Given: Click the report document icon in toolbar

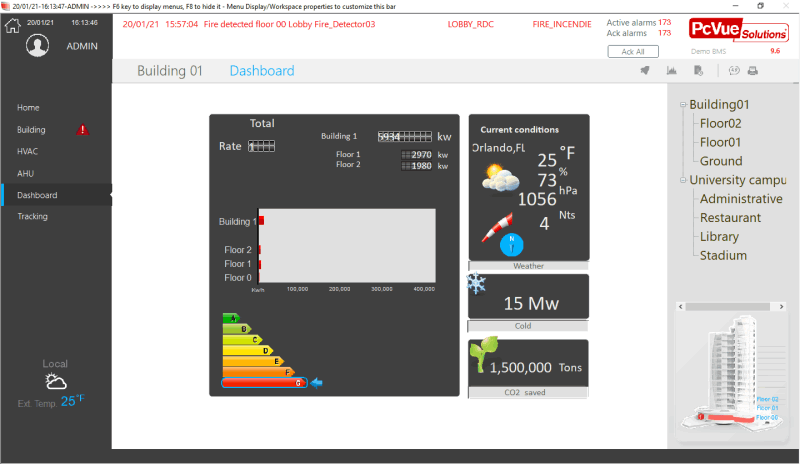Looking at the screenshot, I should (699, 71).
